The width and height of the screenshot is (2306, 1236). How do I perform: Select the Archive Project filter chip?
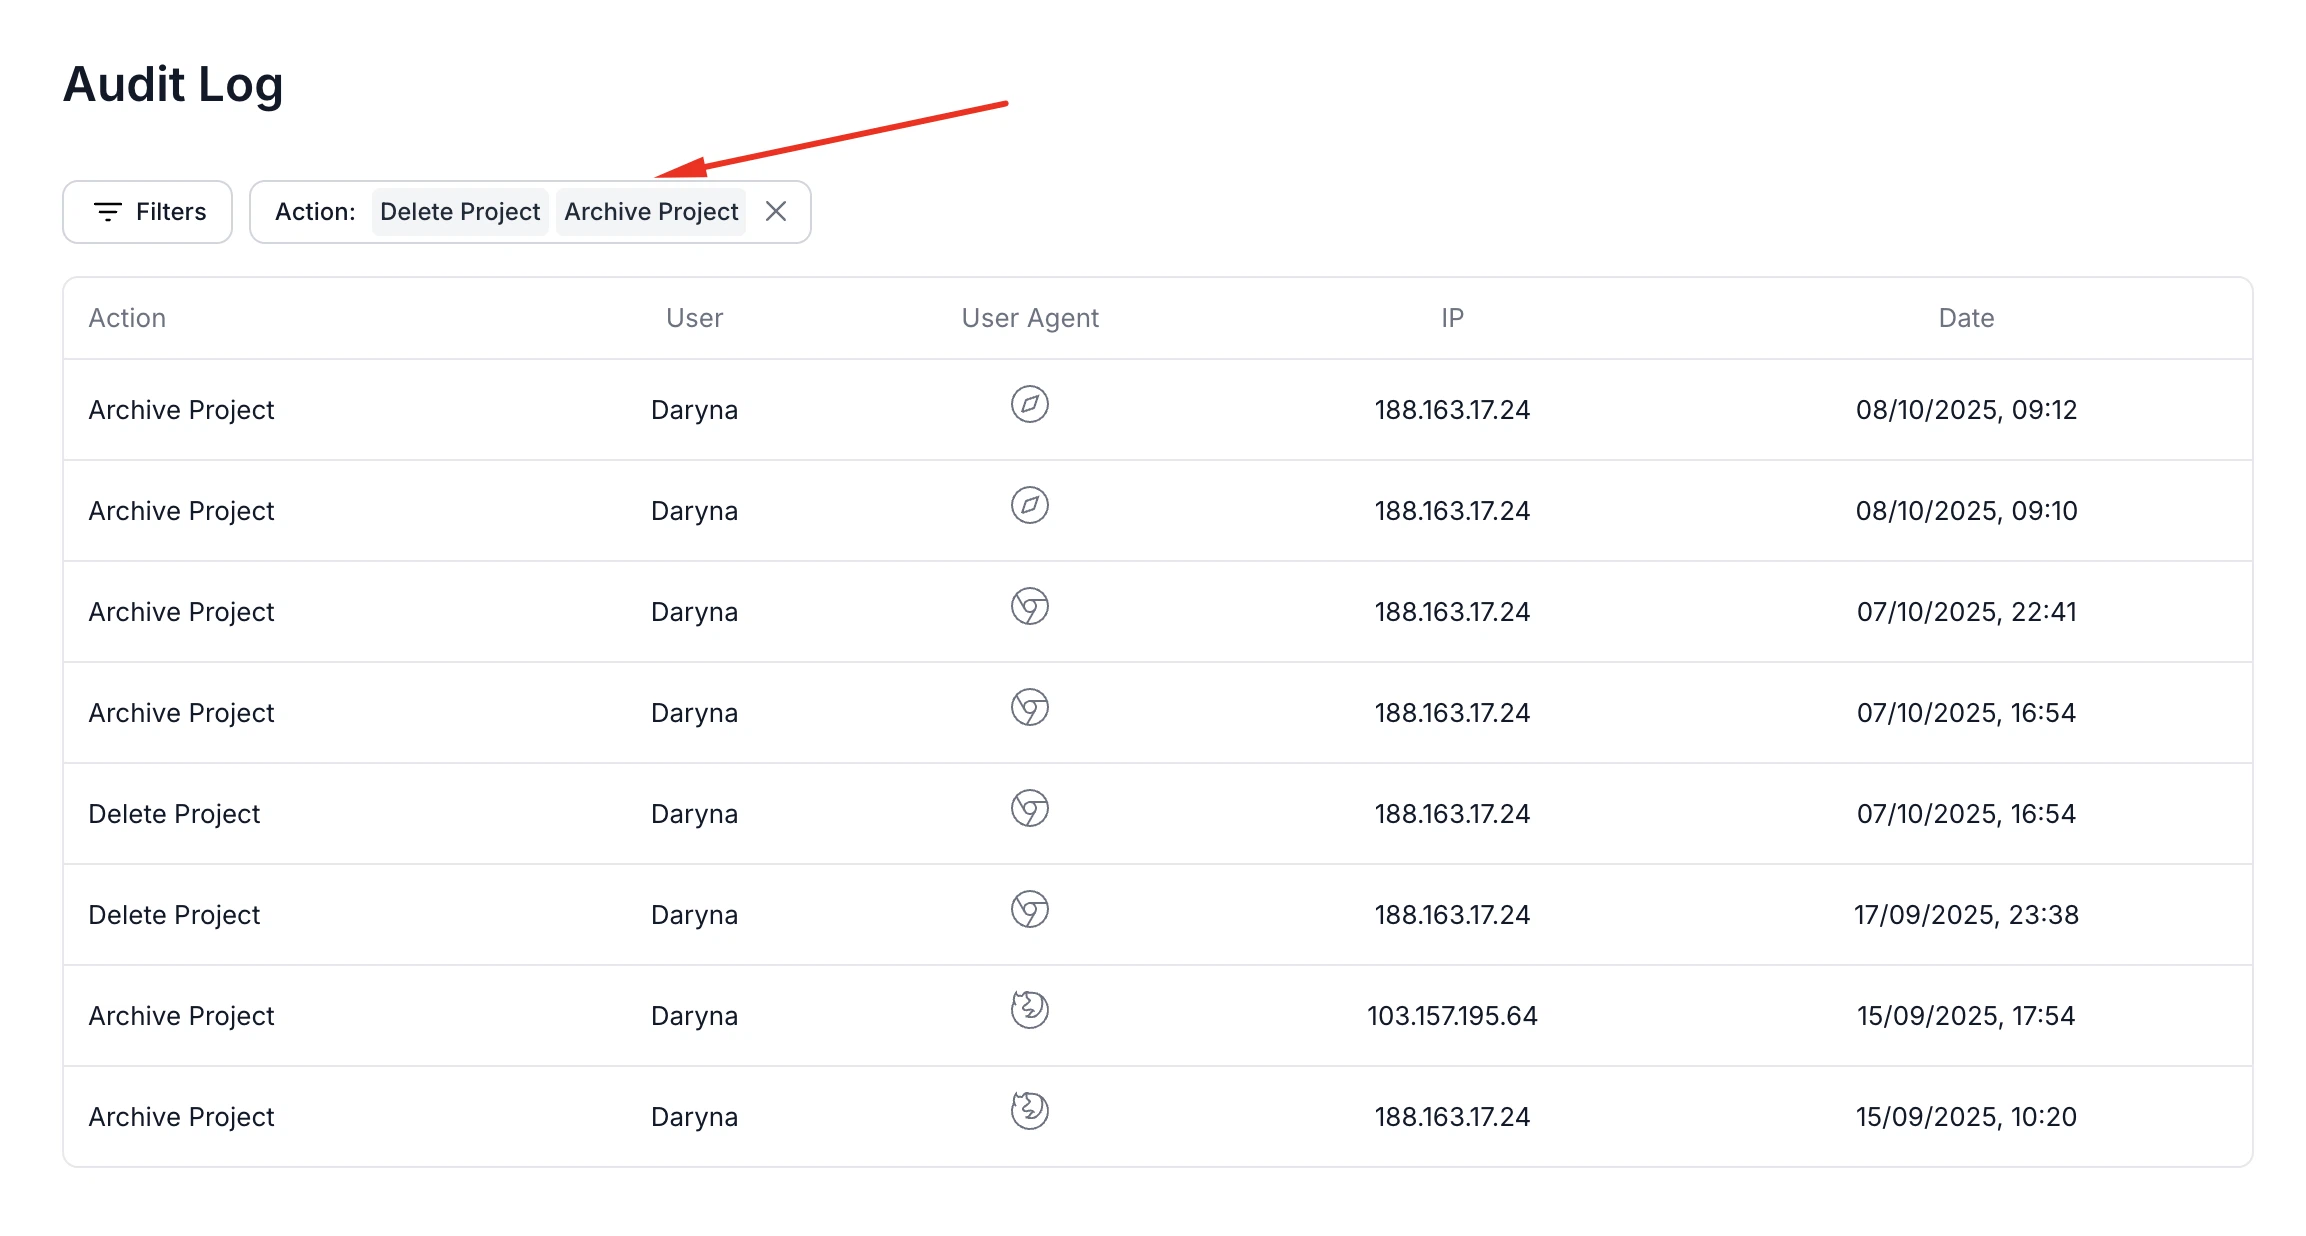pos(651,212)
